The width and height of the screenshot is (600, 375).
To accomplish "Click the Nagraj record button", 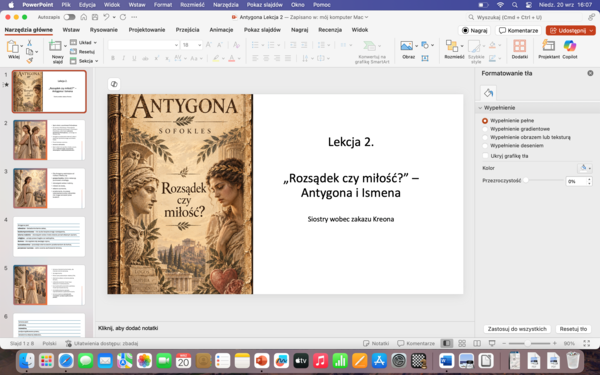I will (474, 31).
